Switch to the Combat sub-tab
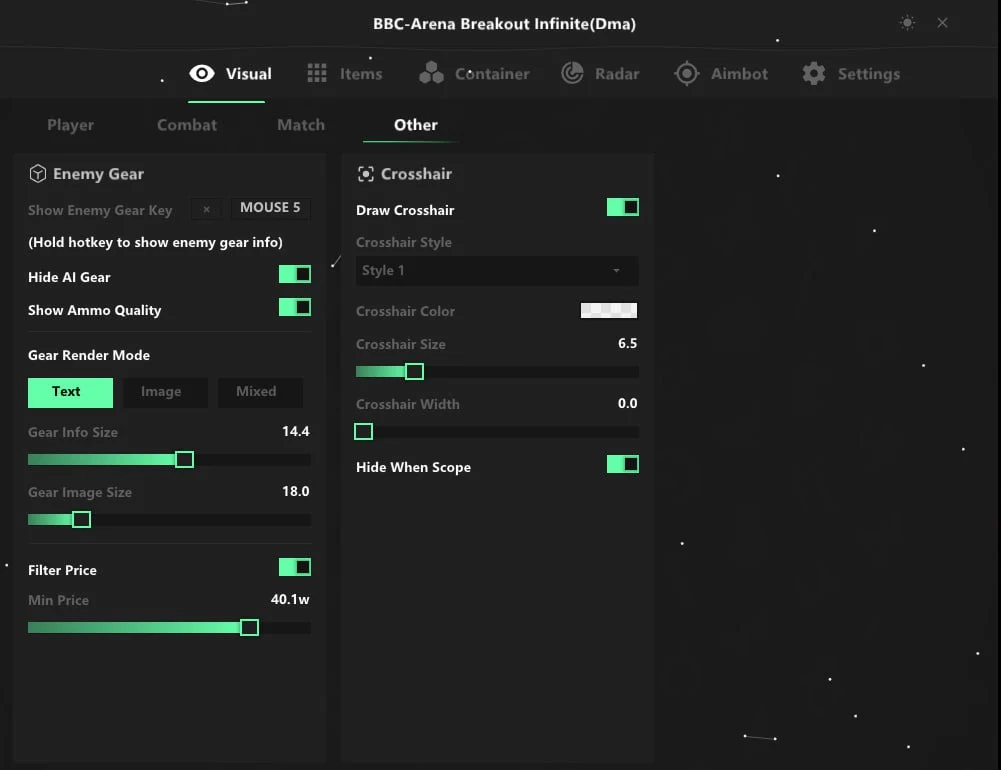The width and height of the screenshot is (1001, 770). click(187, 125)
